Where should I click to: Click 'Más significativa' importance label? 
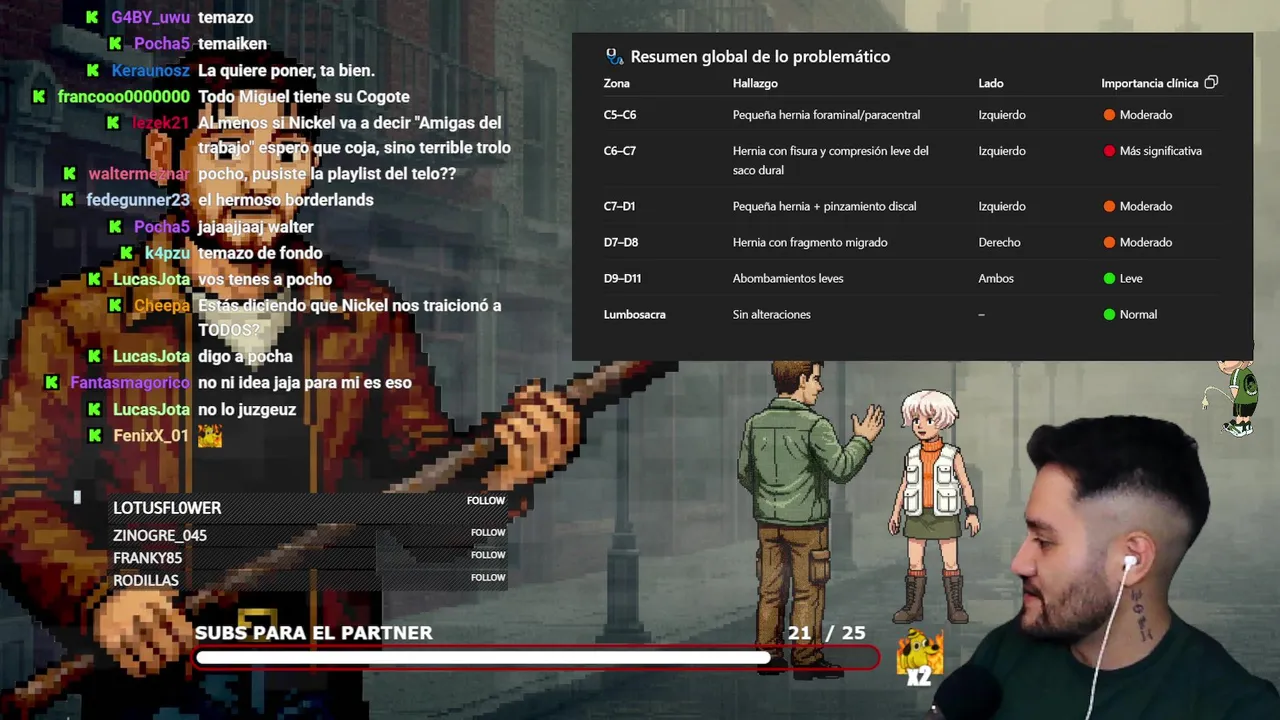tap(1161, 151)
